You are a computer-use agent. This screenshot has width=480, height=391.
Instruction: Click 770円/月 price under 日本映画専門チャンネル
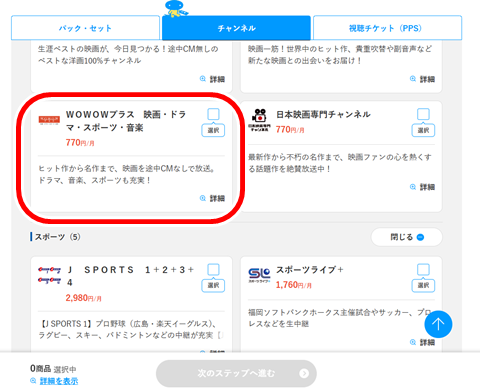pyautogui.click(x=290, y=129)
